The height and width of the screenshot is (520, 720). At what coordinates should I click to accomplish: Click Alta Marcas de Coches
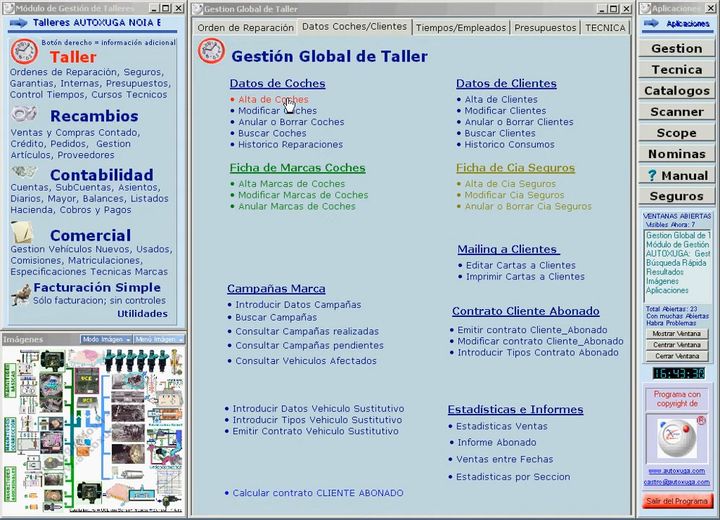(291, 184)
